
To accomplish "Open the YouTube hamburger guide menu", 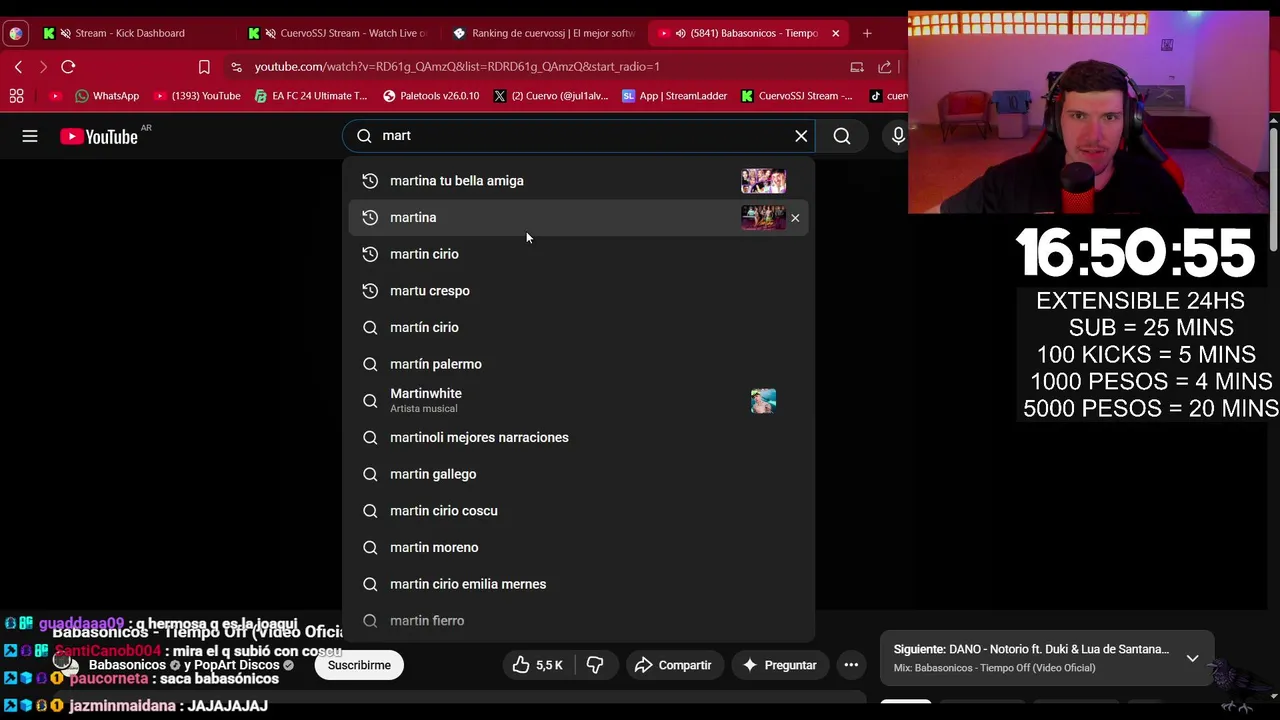I will 30,136.
